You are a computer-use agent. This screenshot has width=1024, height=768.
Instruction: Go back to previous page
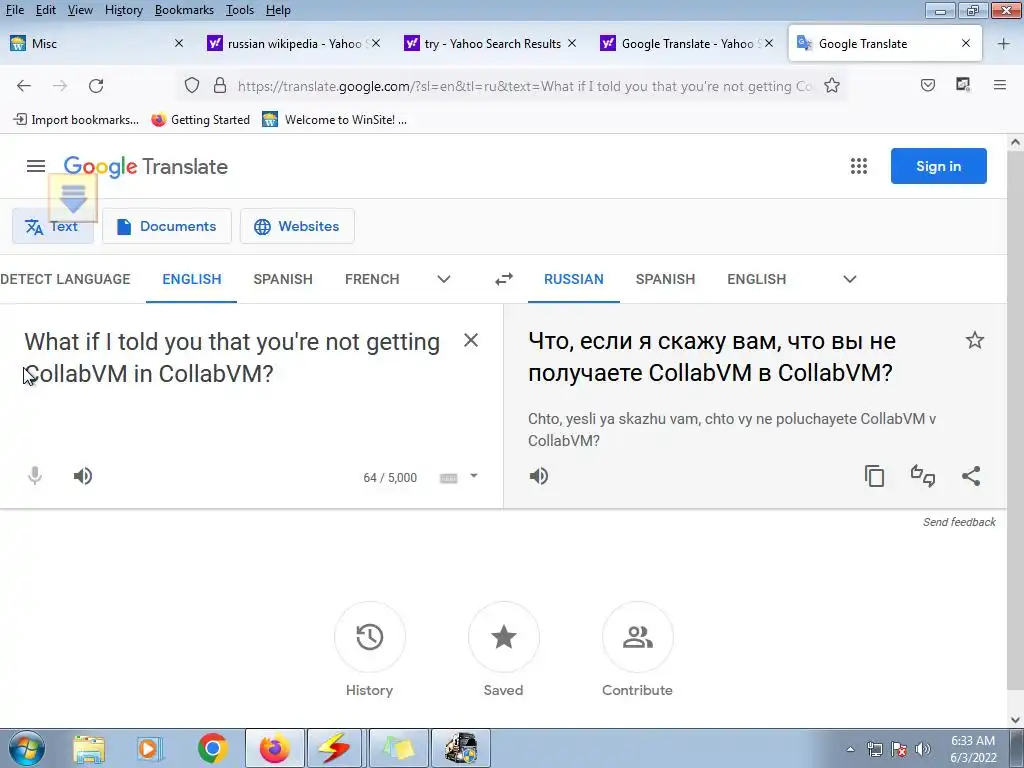coord(24,86)
